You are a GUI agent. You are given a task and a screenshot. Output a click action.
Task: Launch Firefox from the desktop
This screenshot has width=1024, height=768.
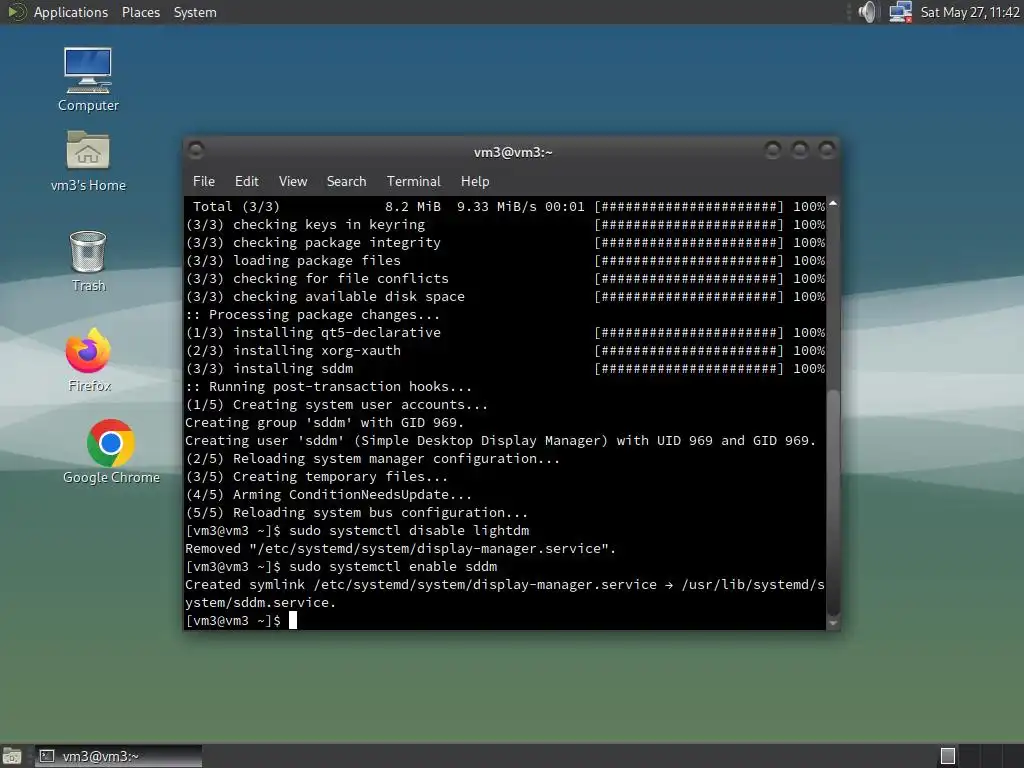coord(89,360)
